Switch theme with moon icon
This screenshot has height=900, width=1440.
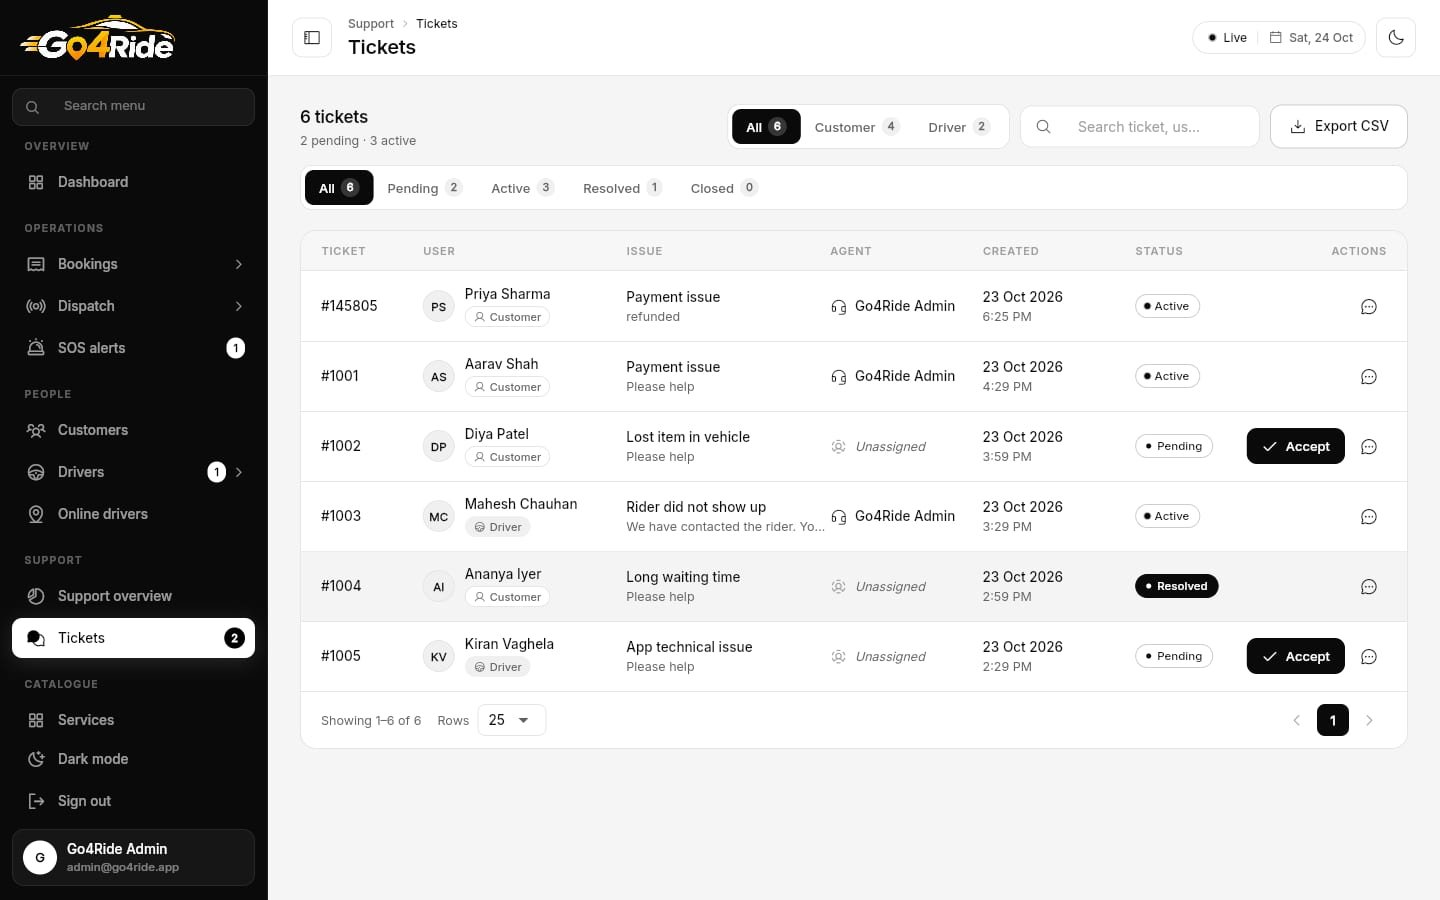(1396, 38)
